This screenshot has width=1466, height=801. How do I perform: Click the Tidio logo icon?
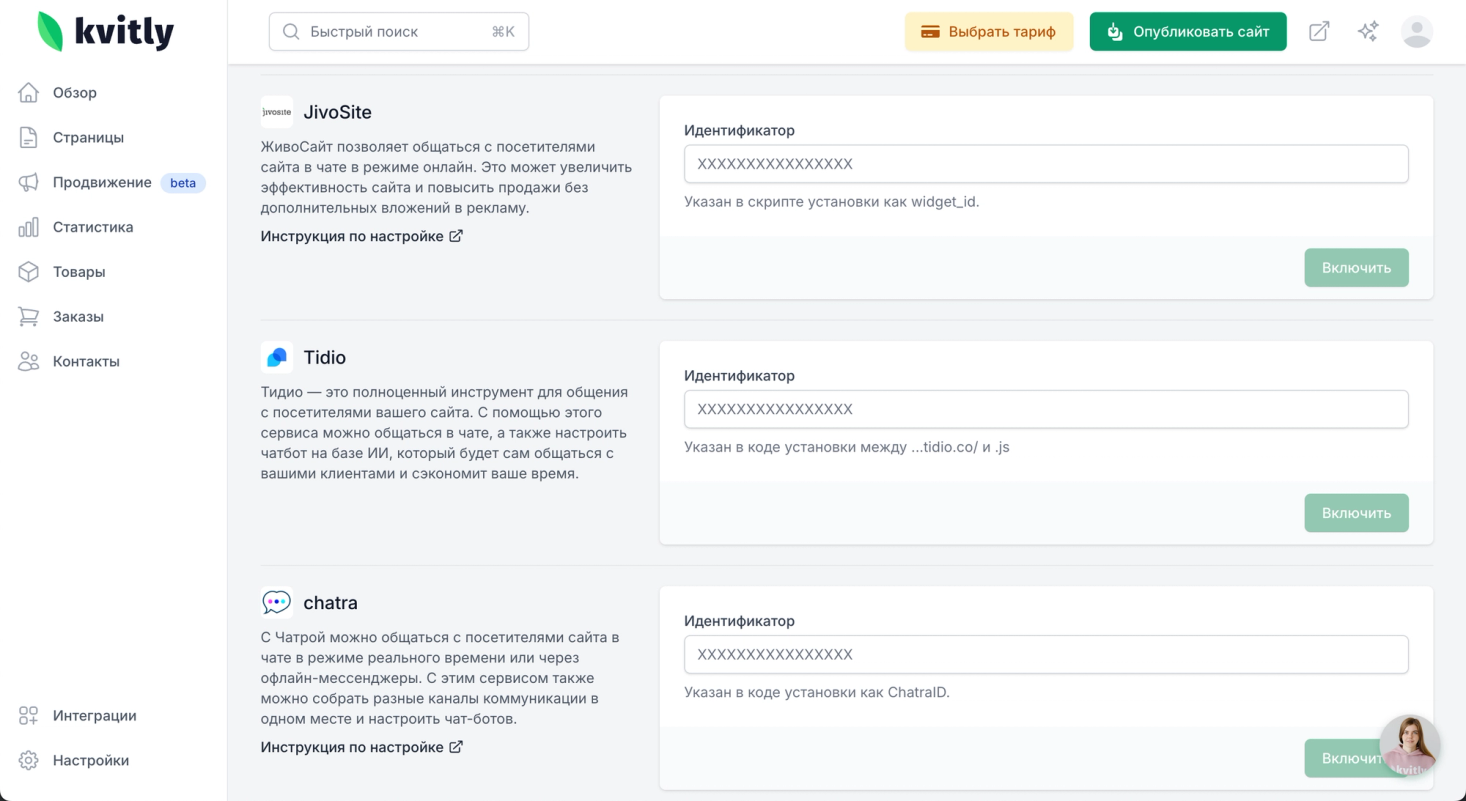click(277, 357)
